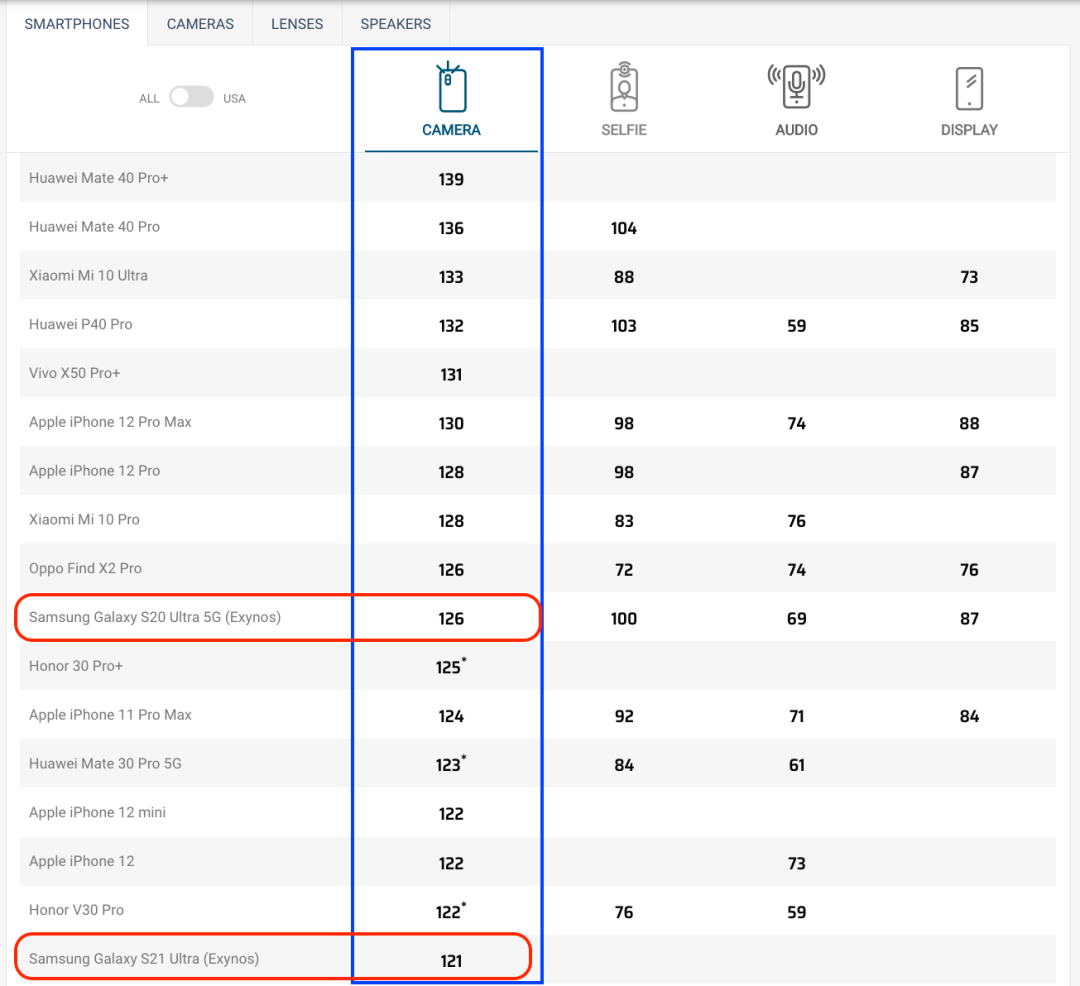
Task: Open the Lenses tab
Action: [x=297, y=24]
